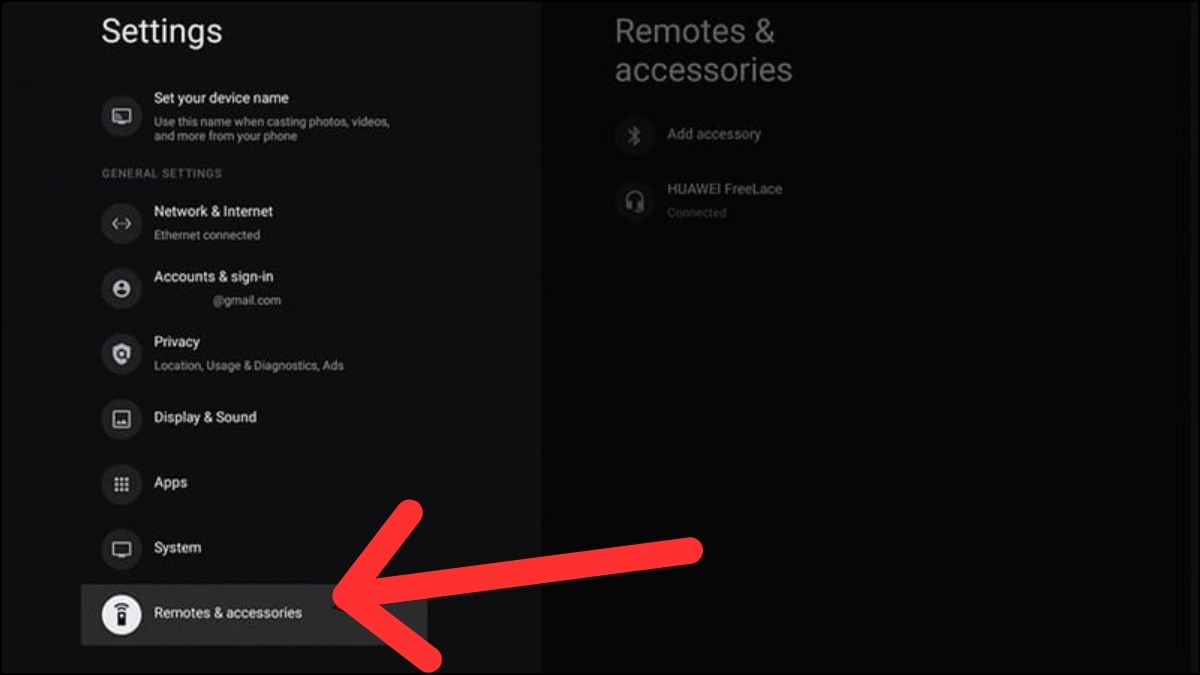Select the remote control icon

click(121, 614)
